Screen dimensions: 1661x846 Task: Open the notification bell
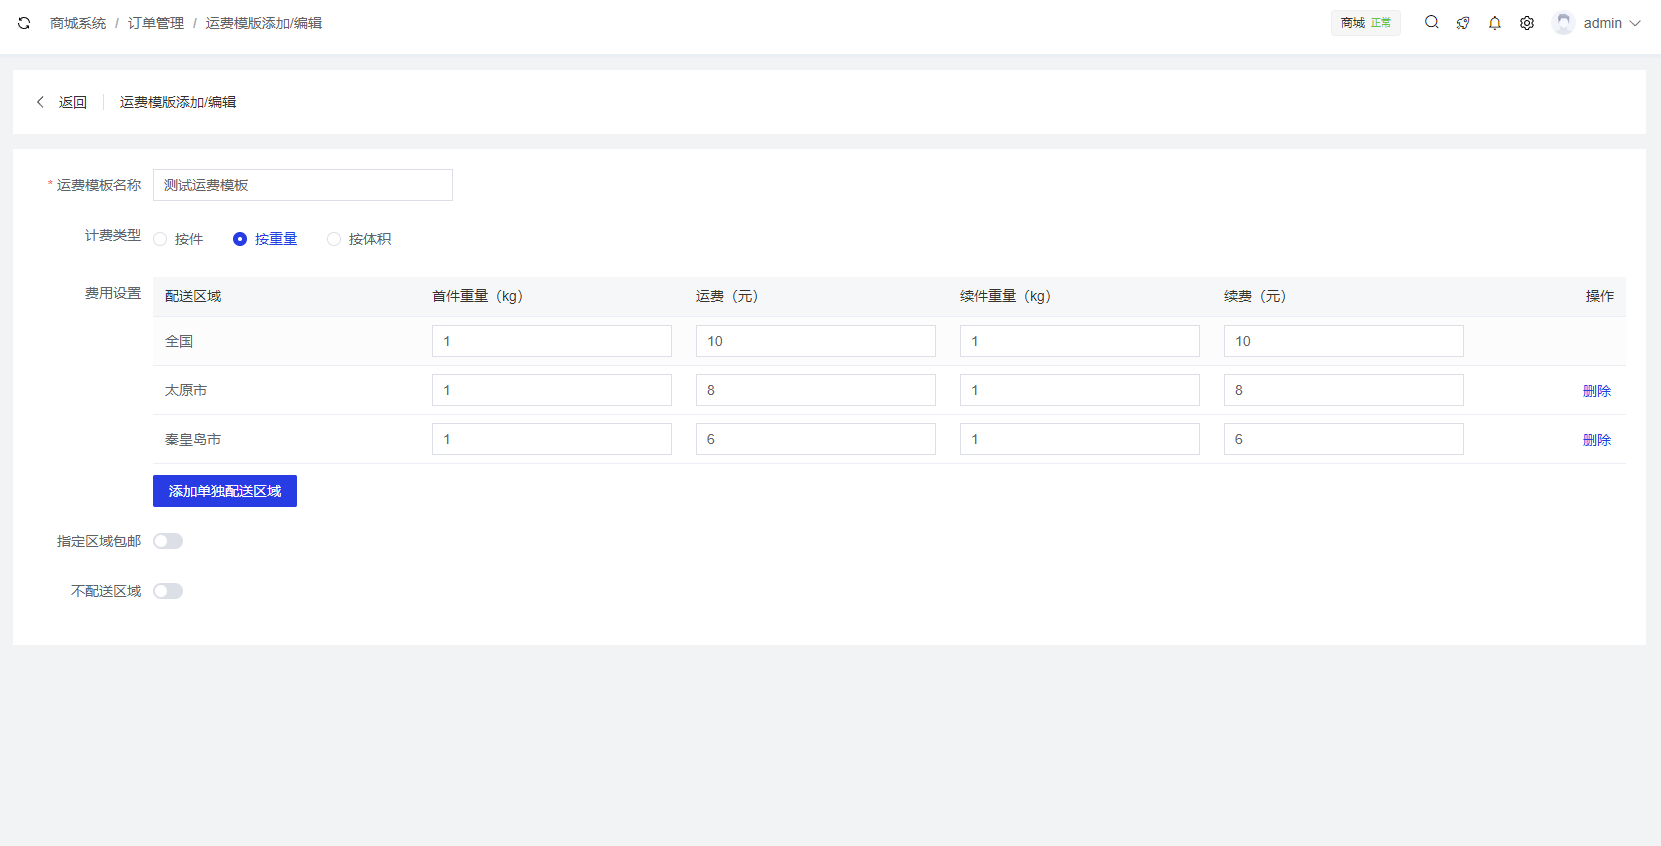(x=1494, y=23)
